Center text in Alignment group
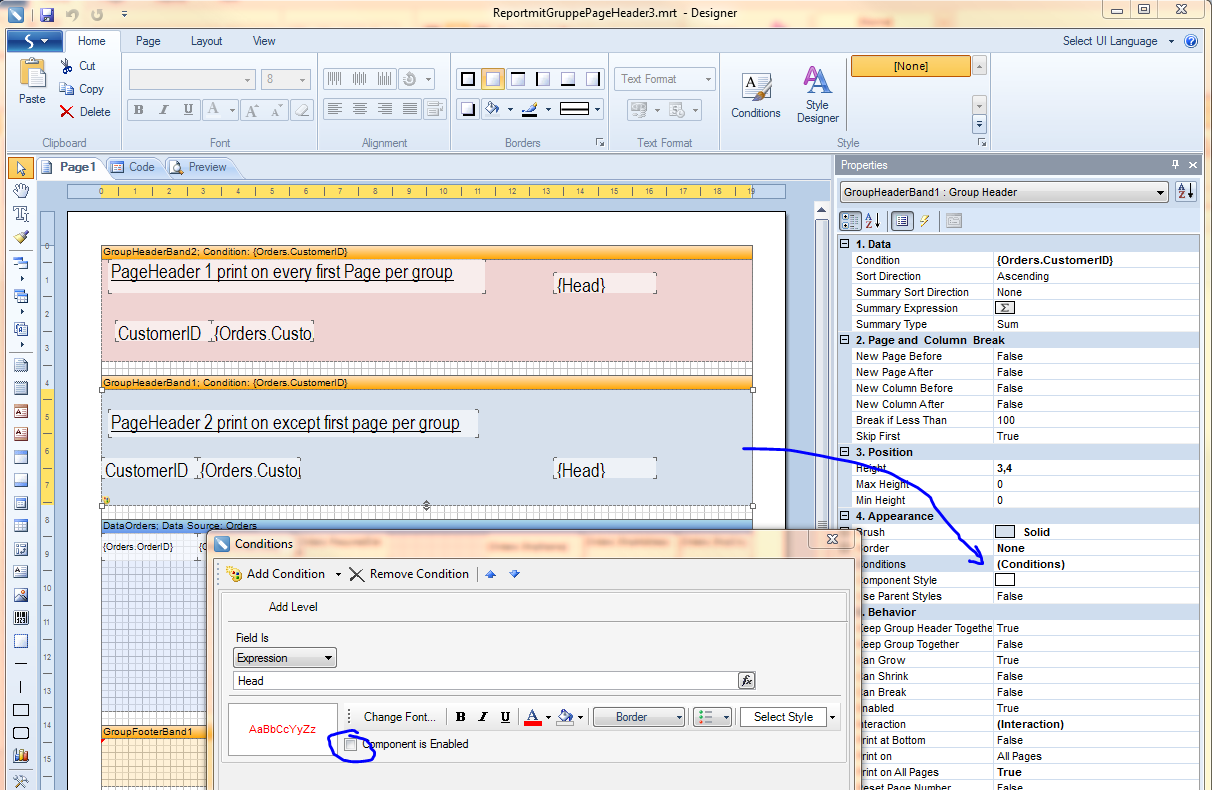Viewport: 1212px width, 790px height. (x=360, y=109)
